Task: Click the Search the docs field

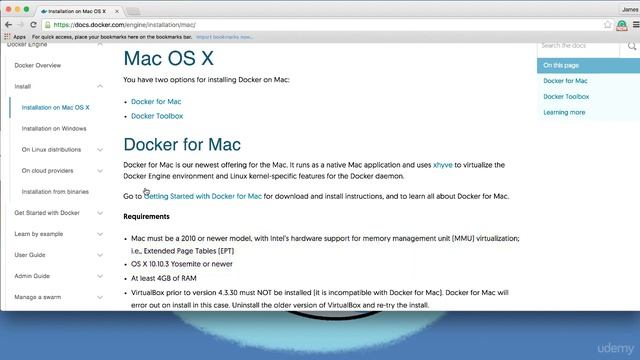Action: (x=578, y=46)
